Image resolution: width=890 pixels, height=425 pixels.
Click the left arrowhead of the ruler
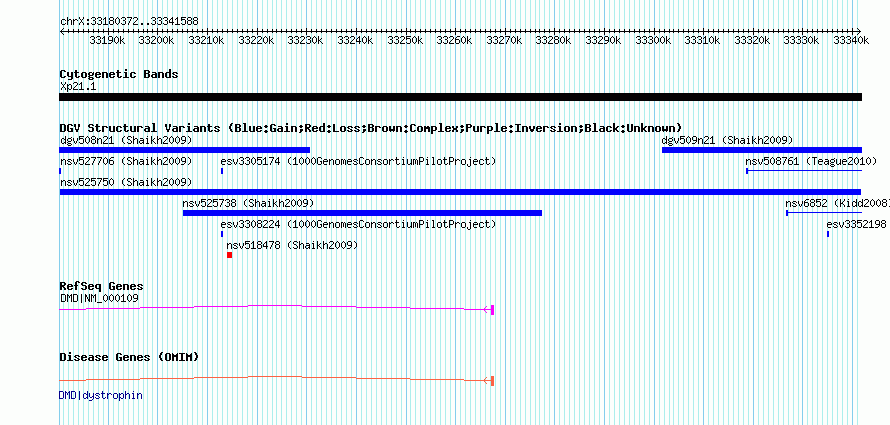pos(62,31)
